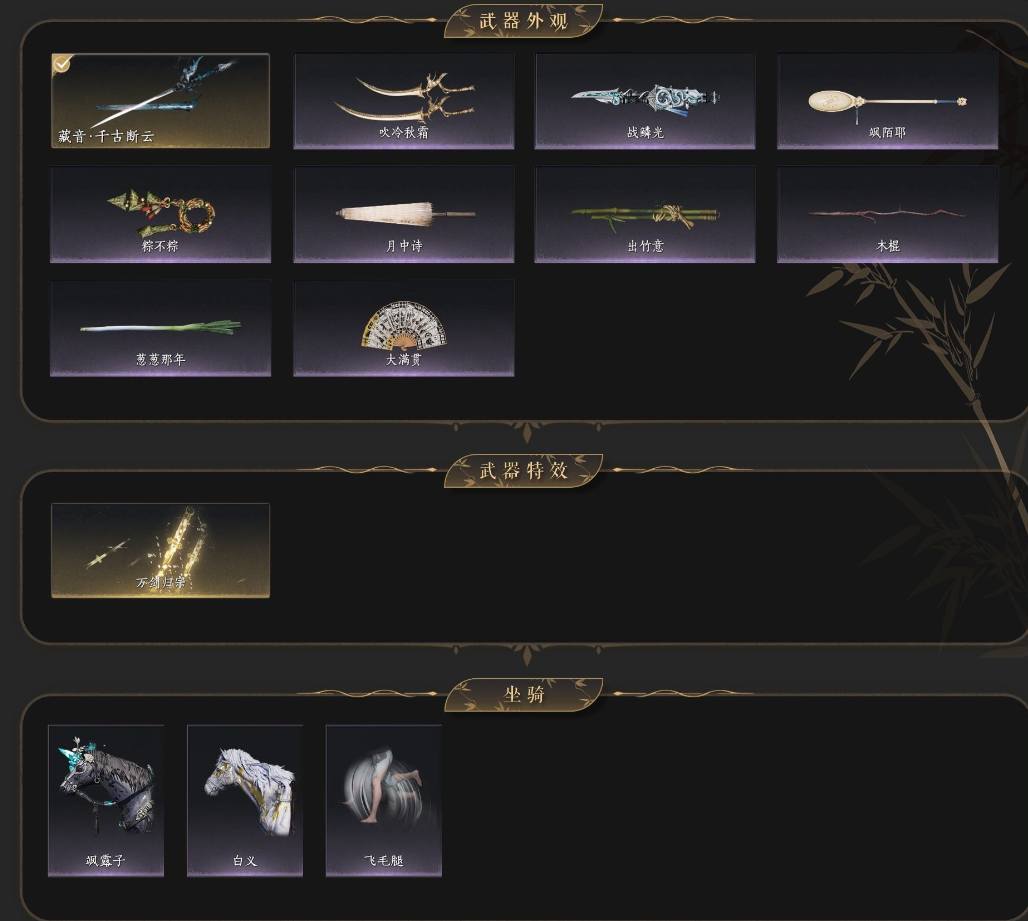The image size is (1028, 921).
Task: Select the 战麟光 weapon skin
Action: [x=645, y=101]
